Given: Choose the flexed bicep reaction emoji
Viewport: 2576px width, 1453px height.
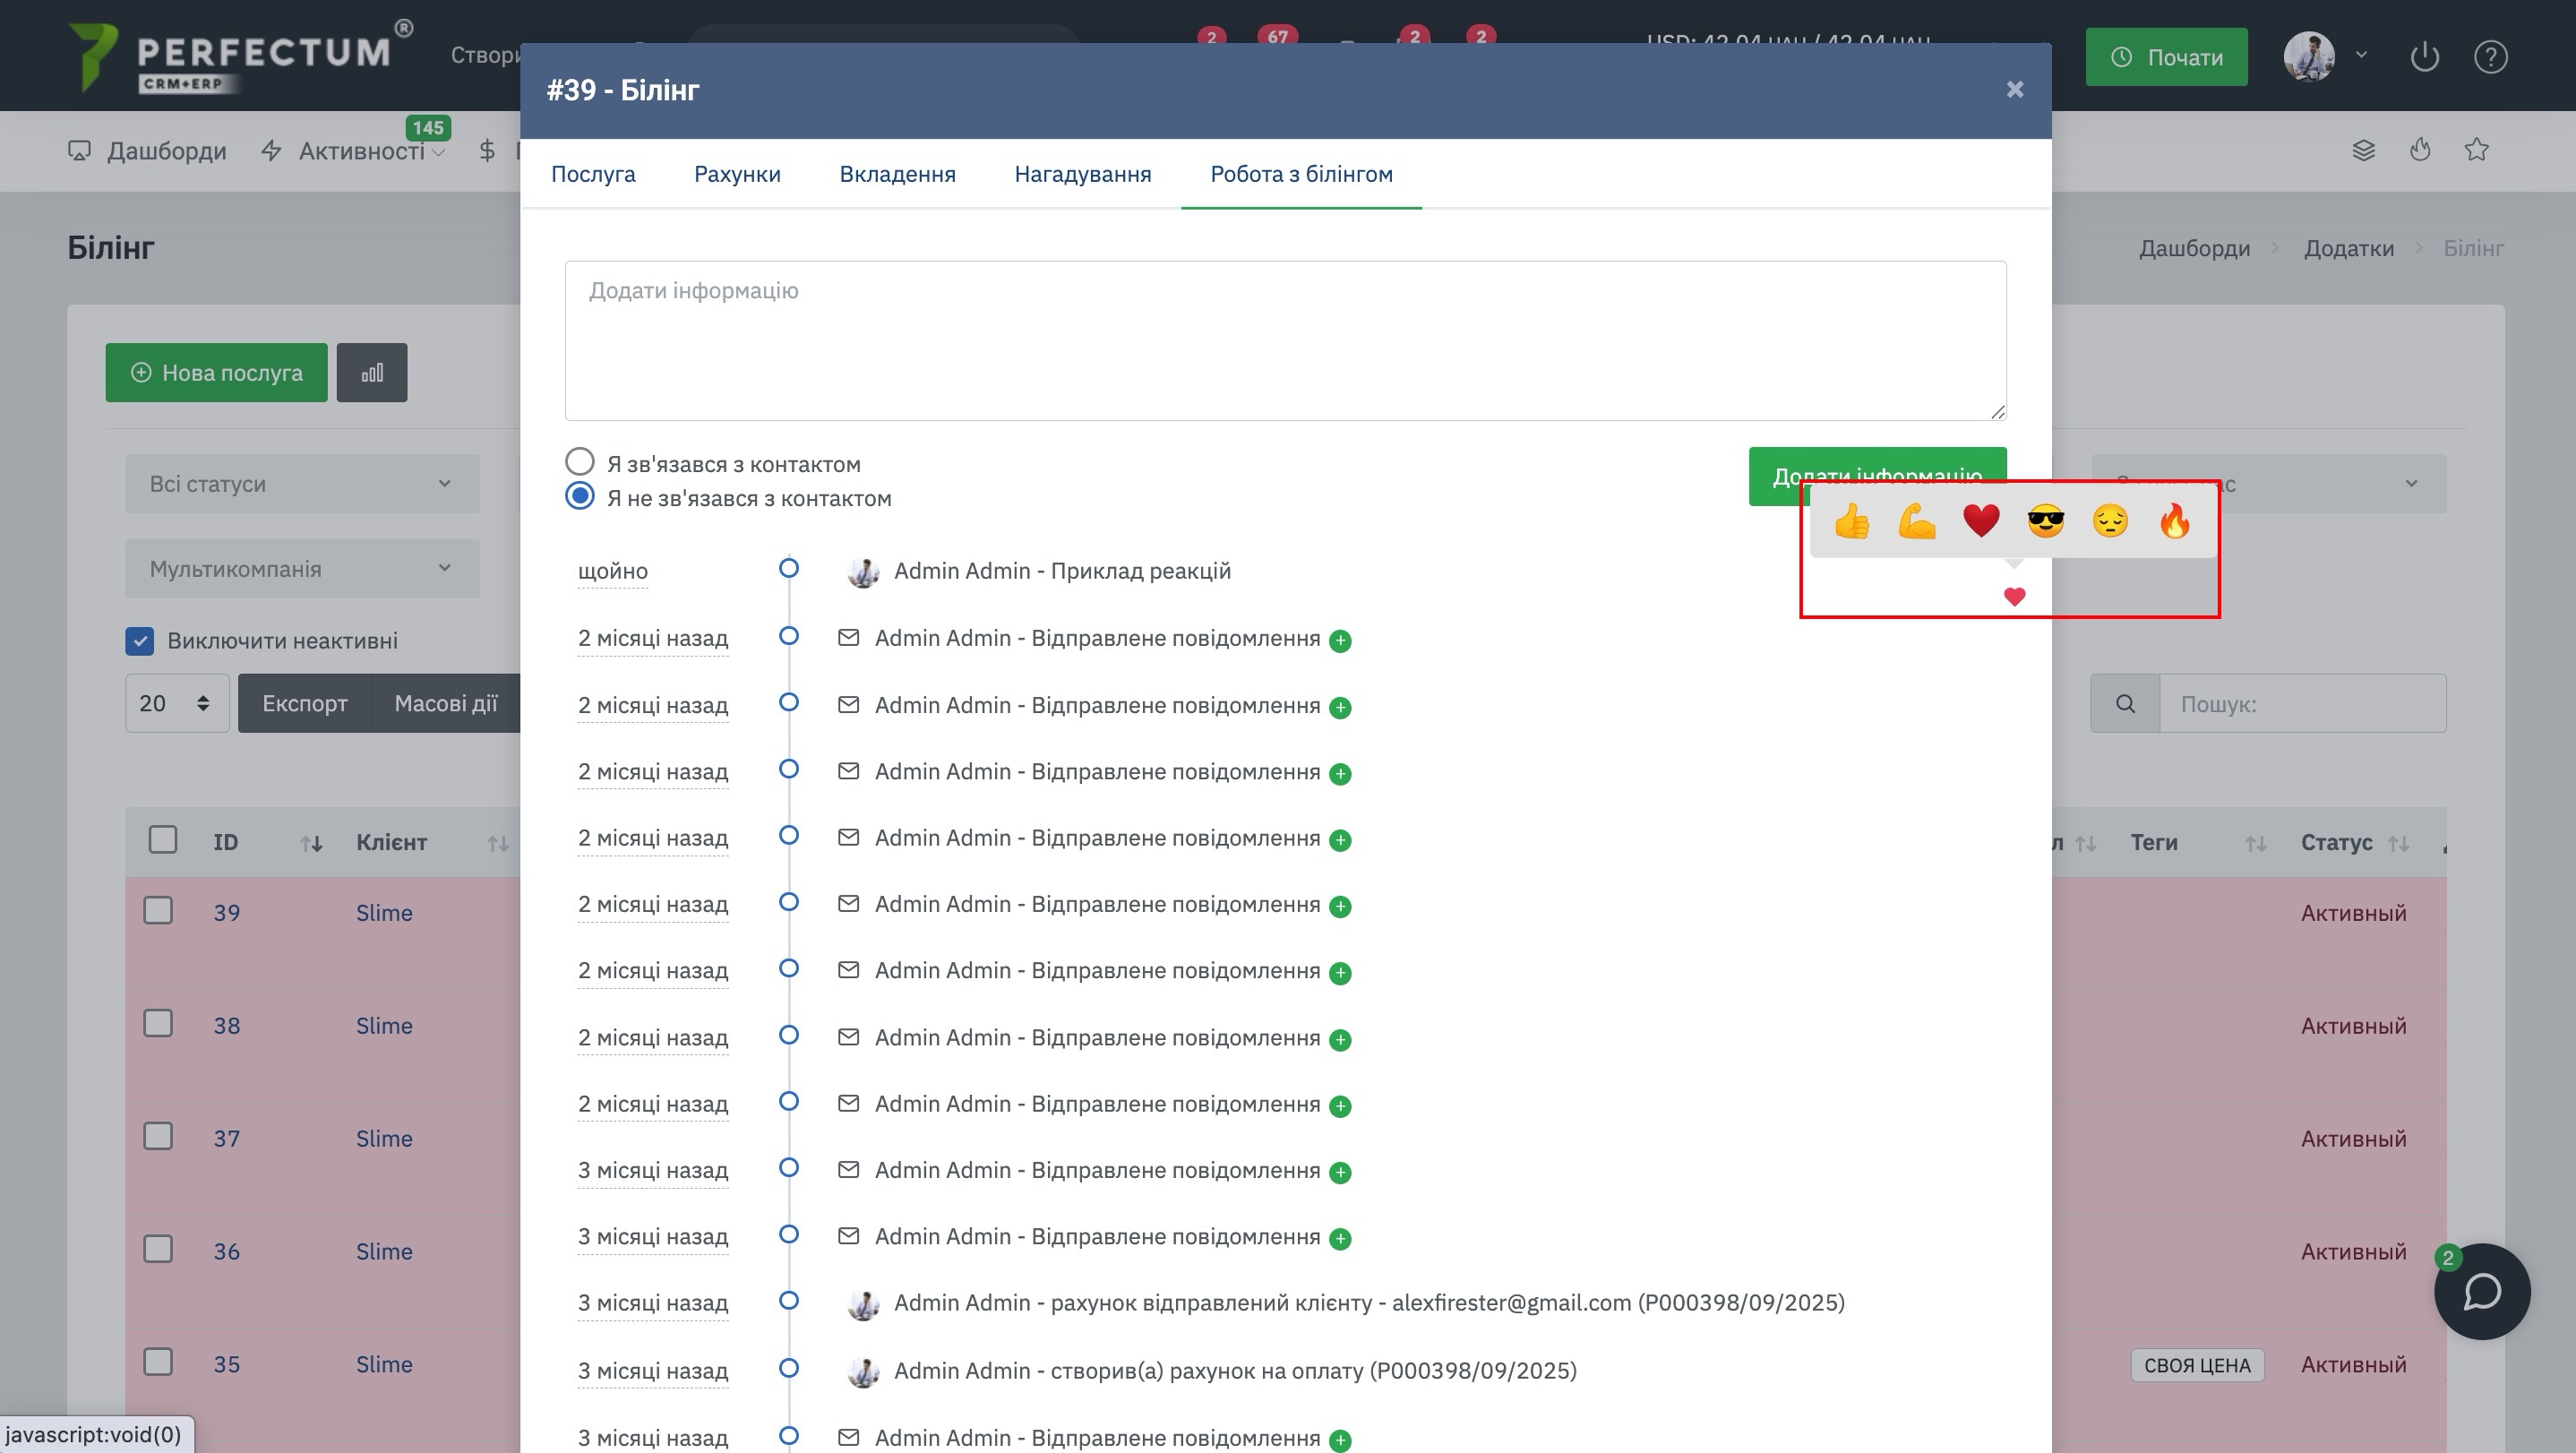Looking at the screenshot, I should click(1916, 521).
